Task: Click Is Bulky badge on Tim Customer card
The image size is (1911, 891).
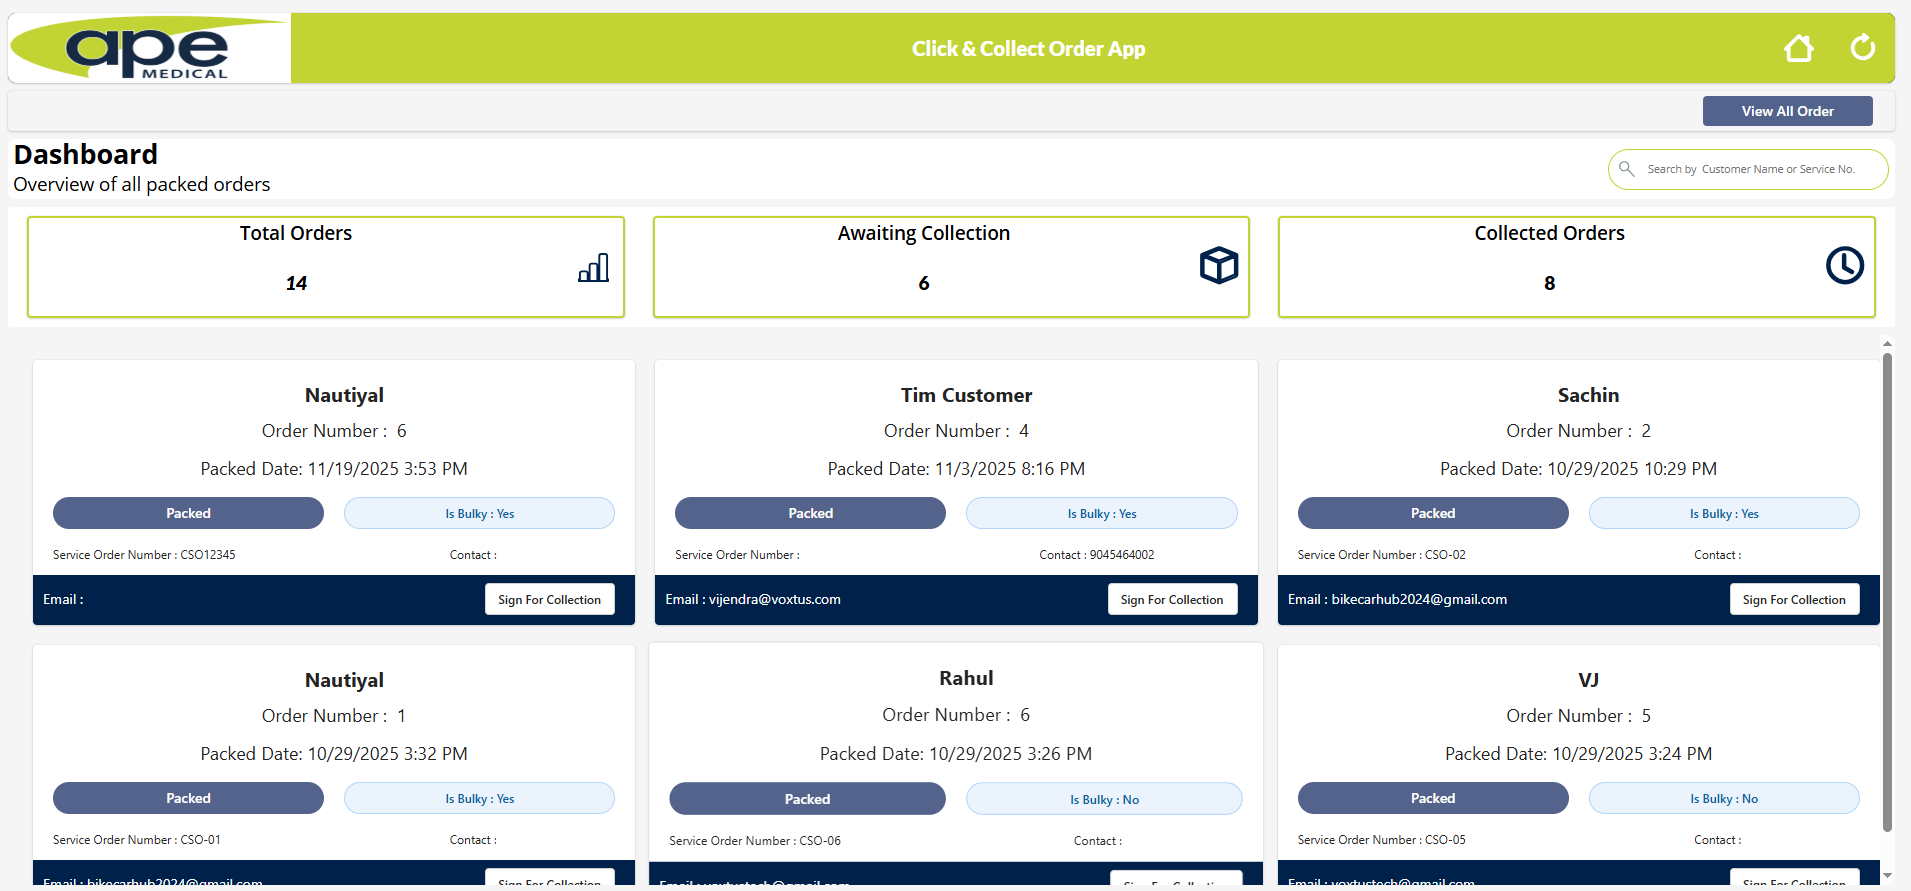Action: coord(1102,513)
